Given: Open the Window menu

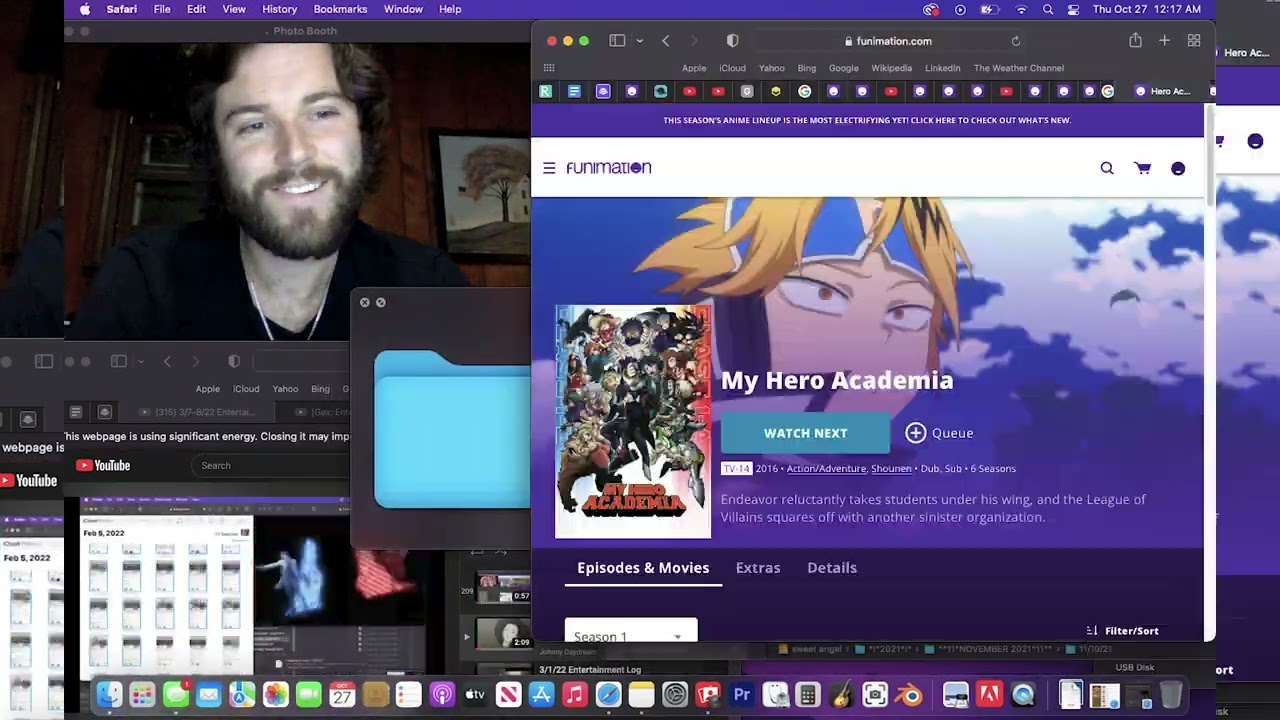Looking at the screenshot, I should pyautogui.click(x=403, y=9).
